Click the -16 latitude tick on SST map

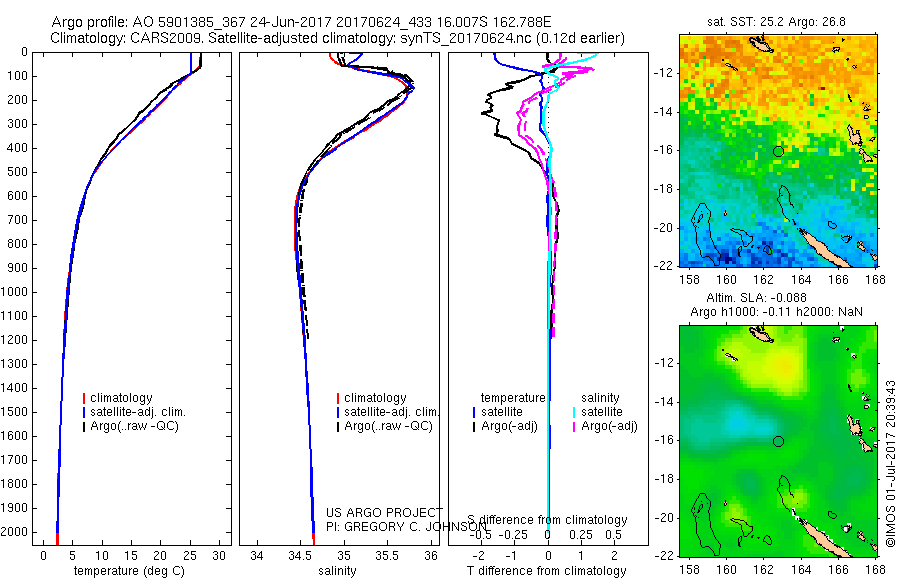[x=662, y=150]
